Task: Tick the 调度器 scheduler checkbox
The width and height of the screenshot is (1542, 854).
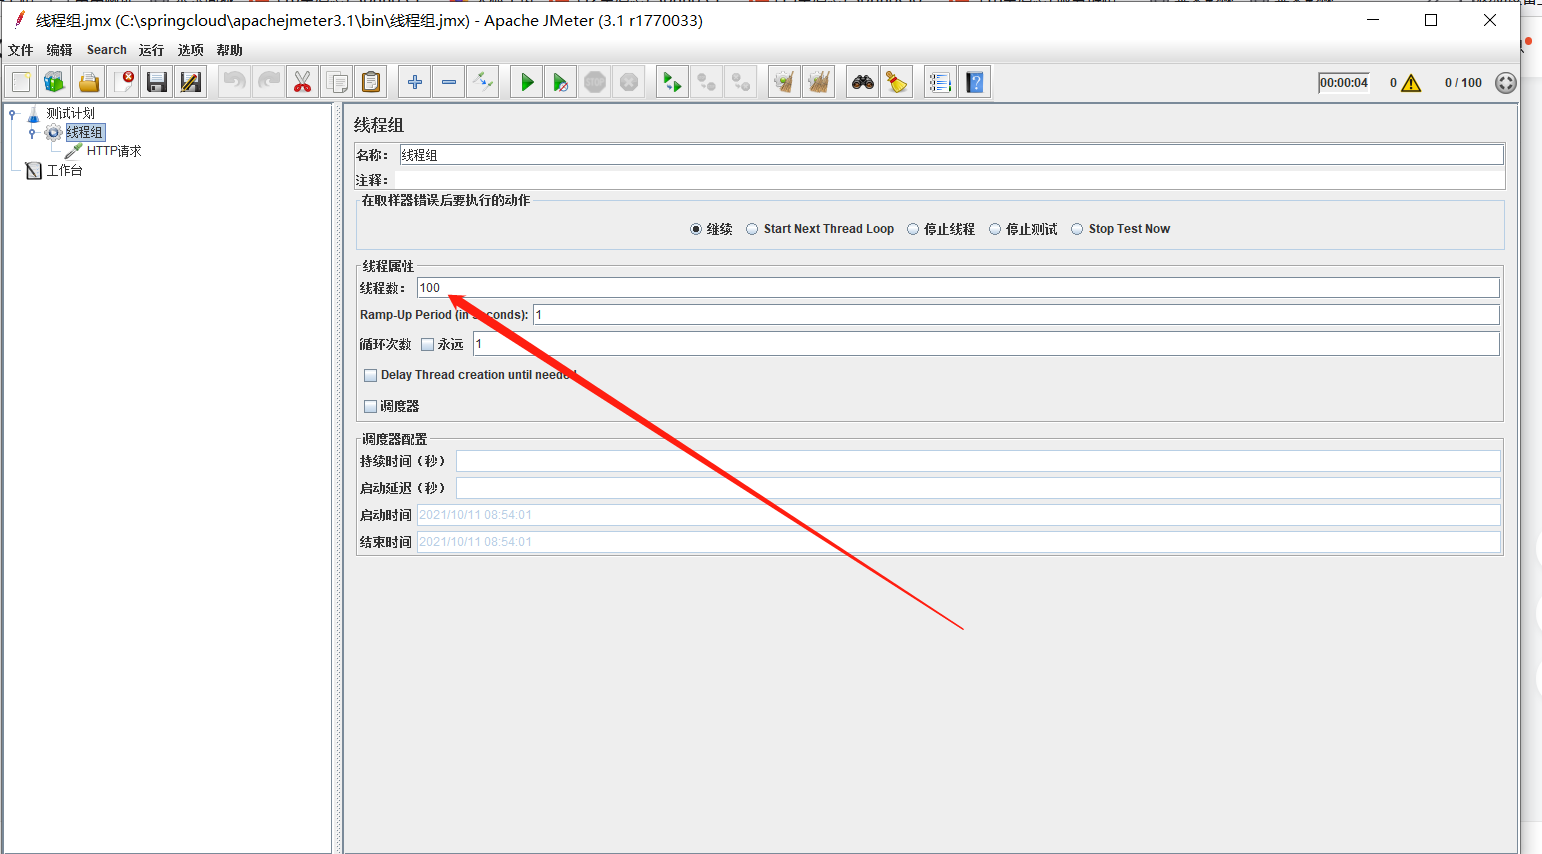Action: (371, 406)
